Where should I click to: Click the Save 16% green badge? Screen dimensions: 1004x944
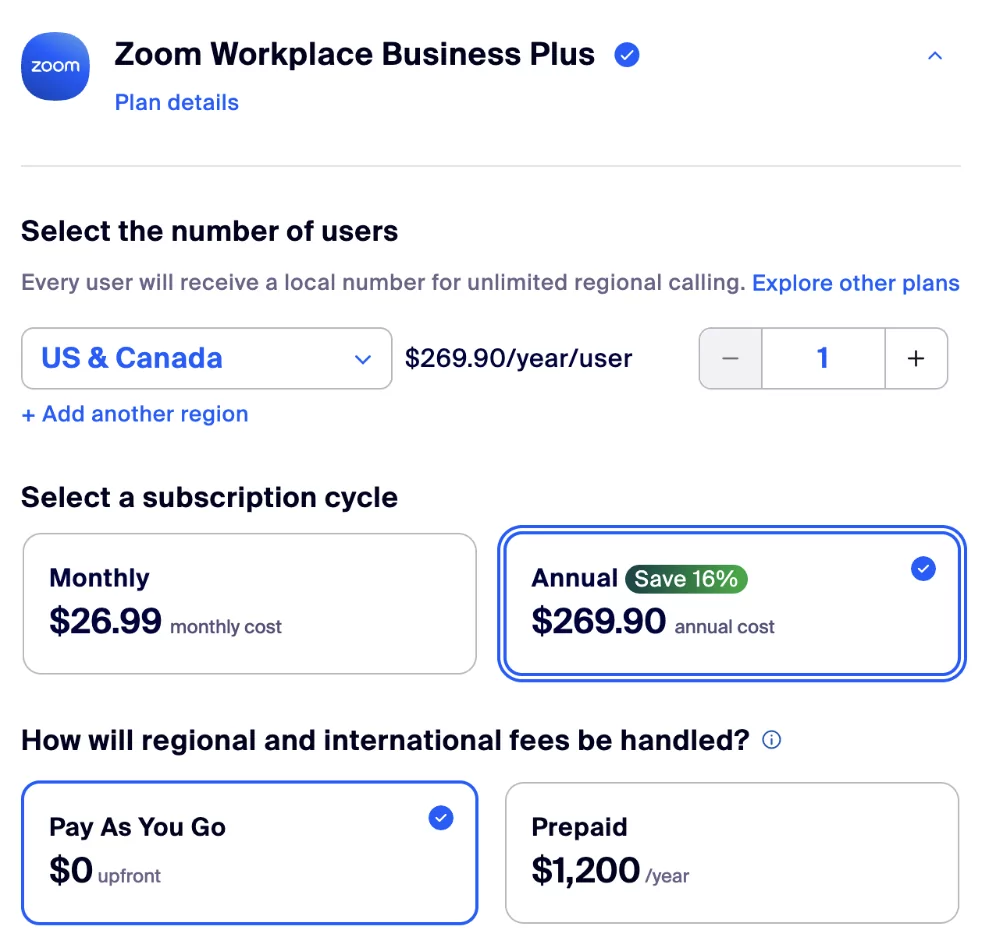click(x=686, y=579)
